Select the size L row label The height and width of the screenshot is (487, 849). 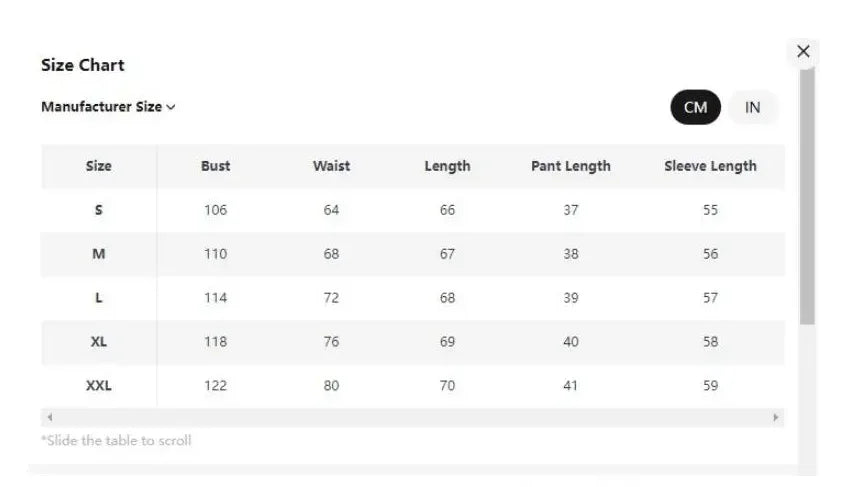(x=98, y=298)
